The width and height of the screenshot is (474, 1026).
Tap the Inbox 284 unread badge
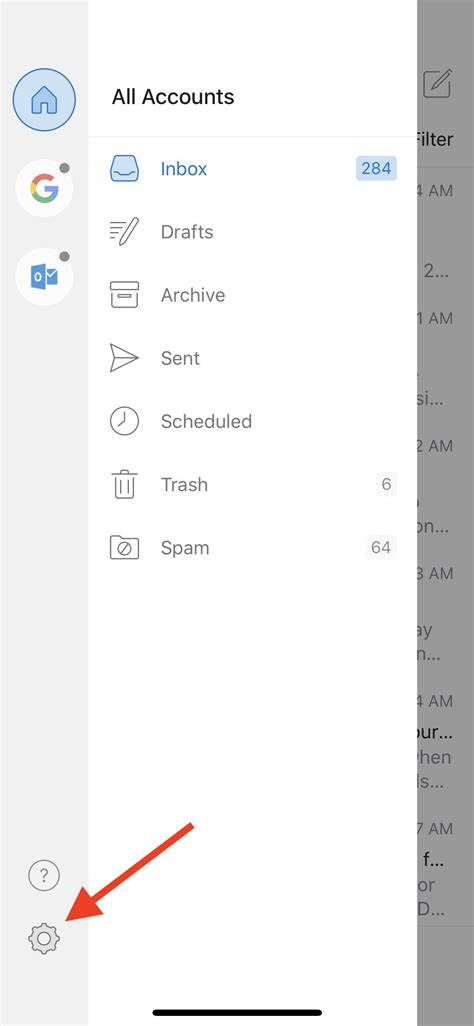coord(376,169)
